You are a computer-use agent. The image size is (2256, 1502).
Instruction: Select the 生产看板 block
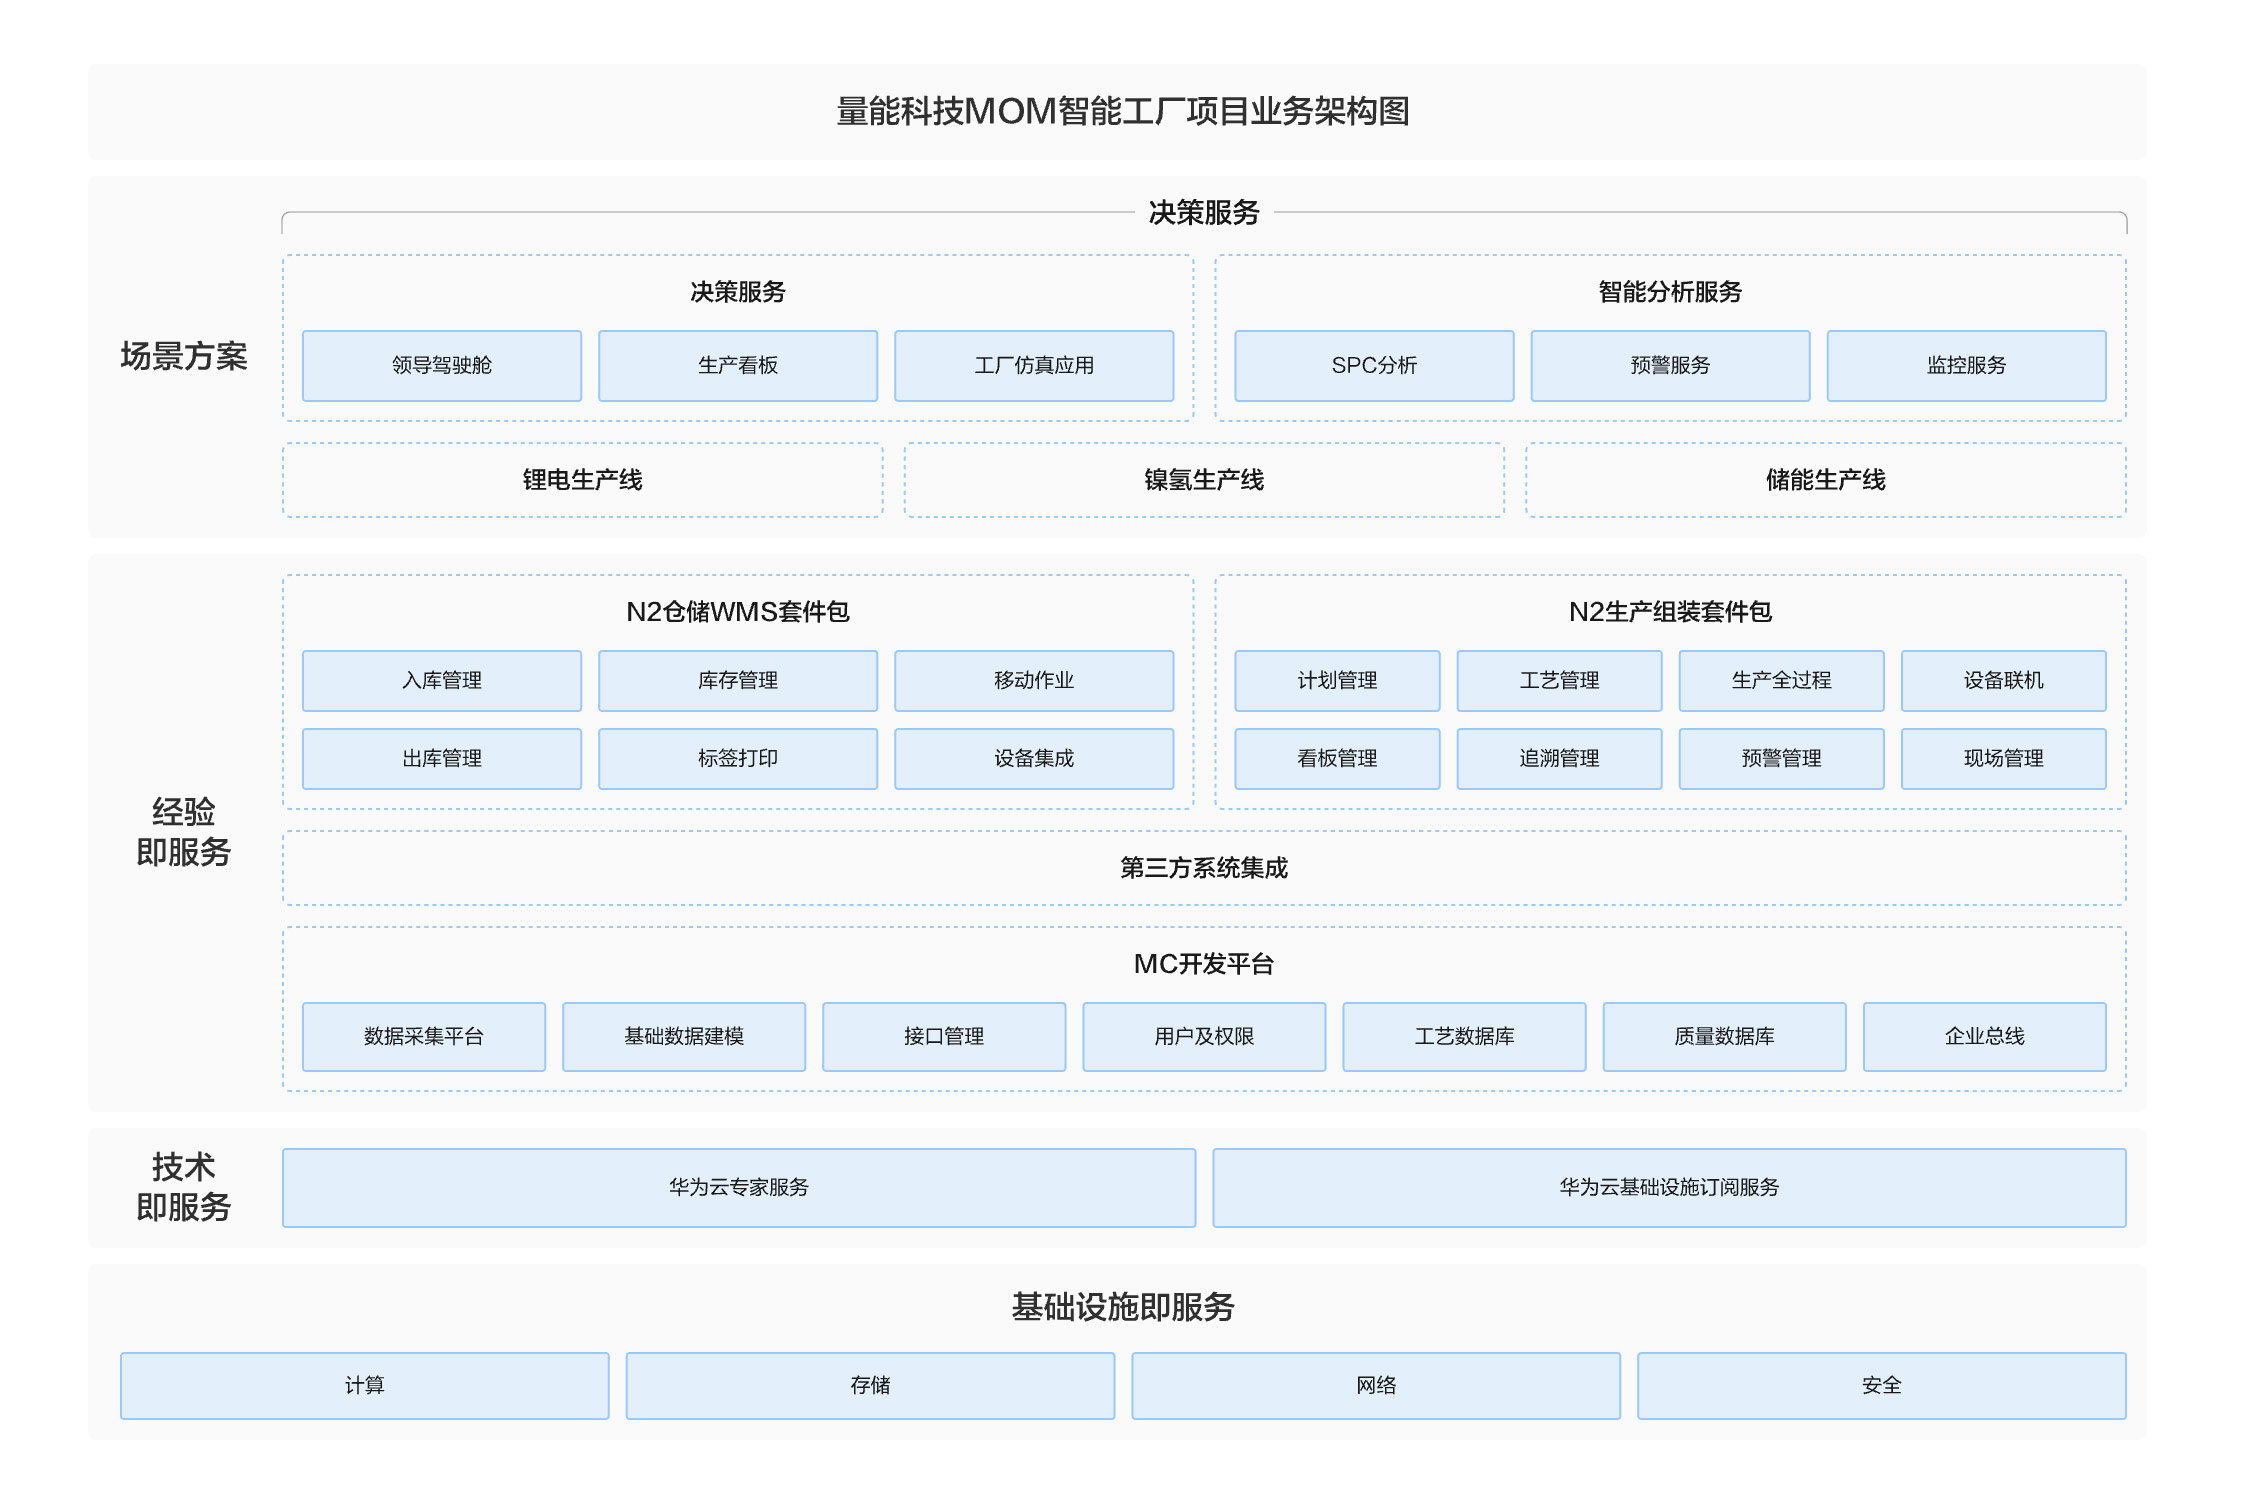pyautogui.click(x=737, y=366)
